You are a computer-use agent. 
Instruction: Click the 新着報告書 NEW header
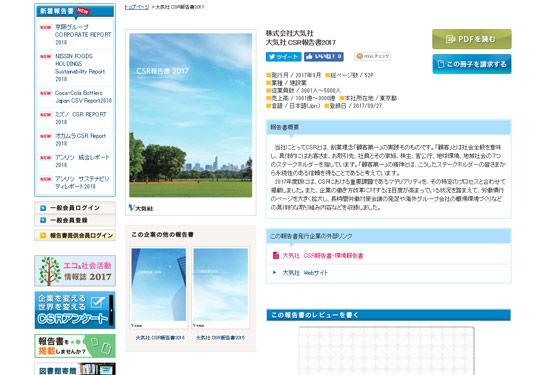click(x=75, y=11)
